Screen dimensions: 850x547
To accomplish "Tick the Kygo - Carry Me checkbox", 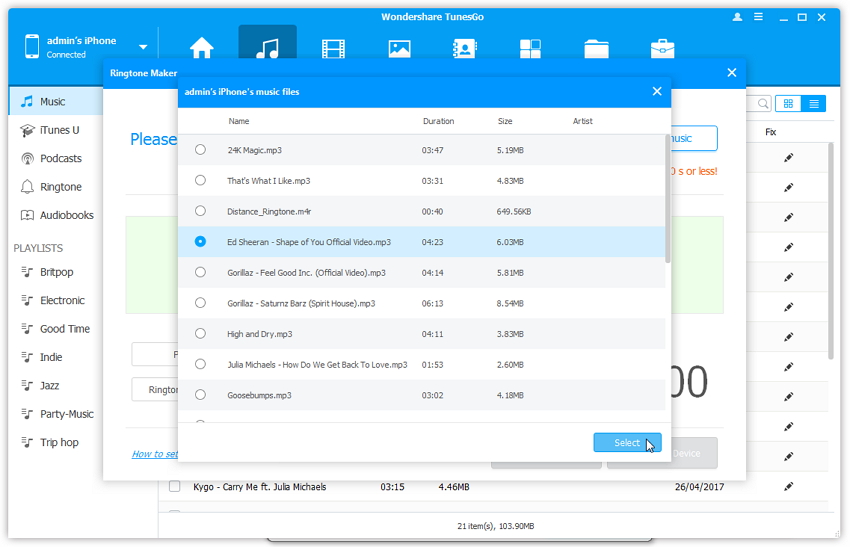I will tap(174, 487).
